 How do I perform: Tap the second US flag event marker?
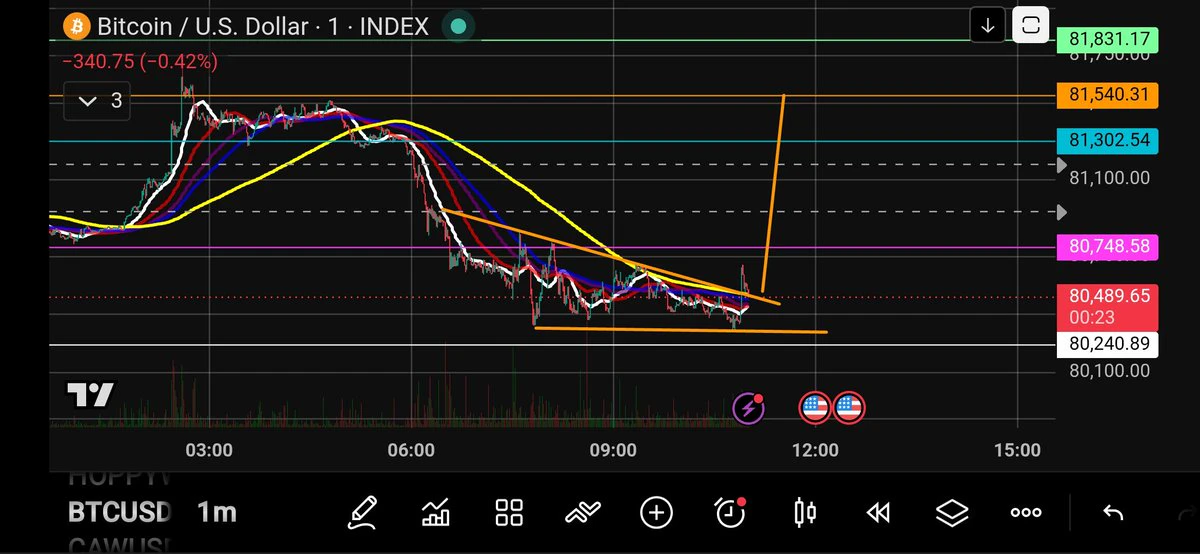849,407
